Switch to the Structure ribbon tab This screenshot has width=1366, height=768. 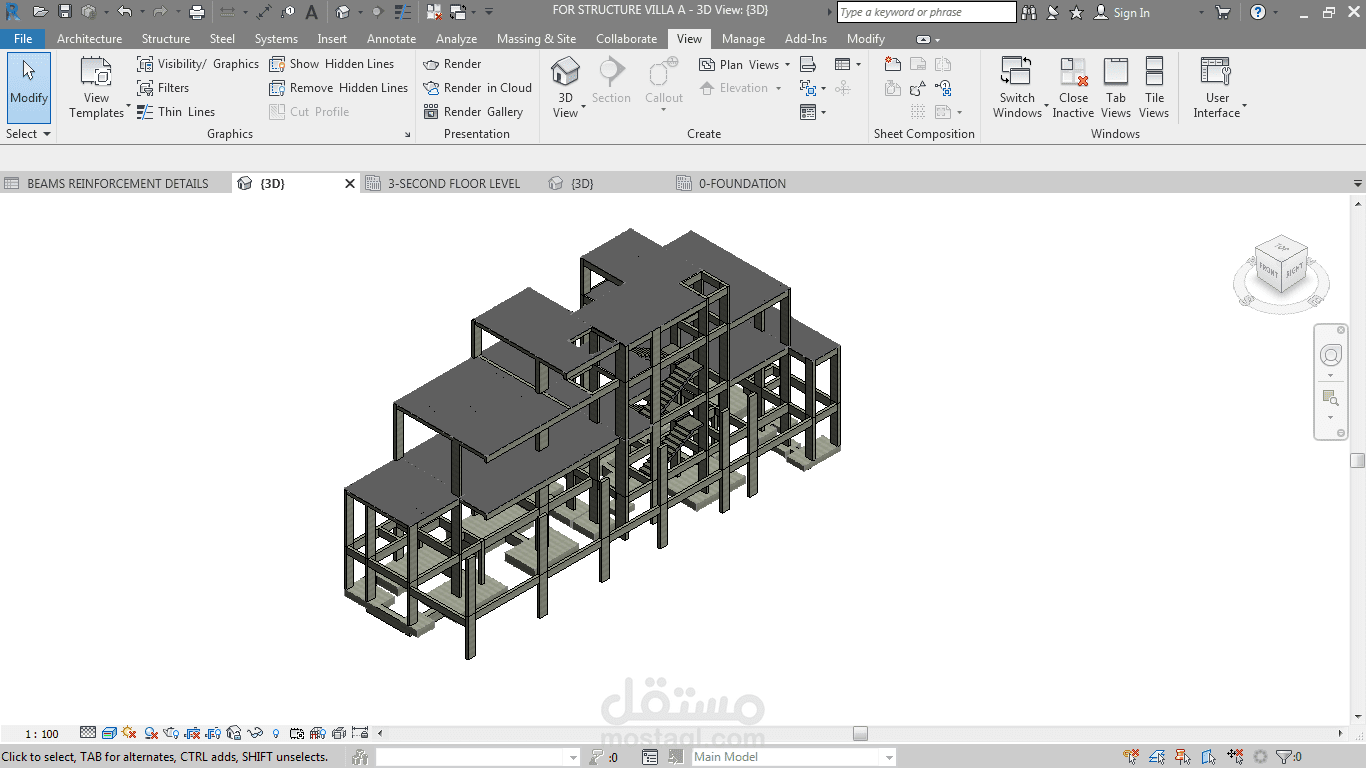(166, 39)
